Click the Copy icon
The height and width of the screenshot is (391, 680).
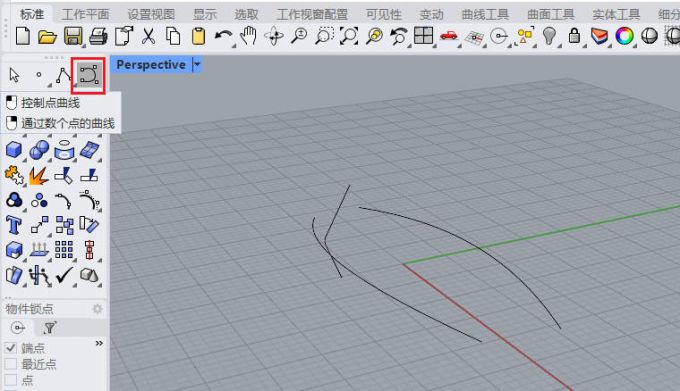click(173, 36)
